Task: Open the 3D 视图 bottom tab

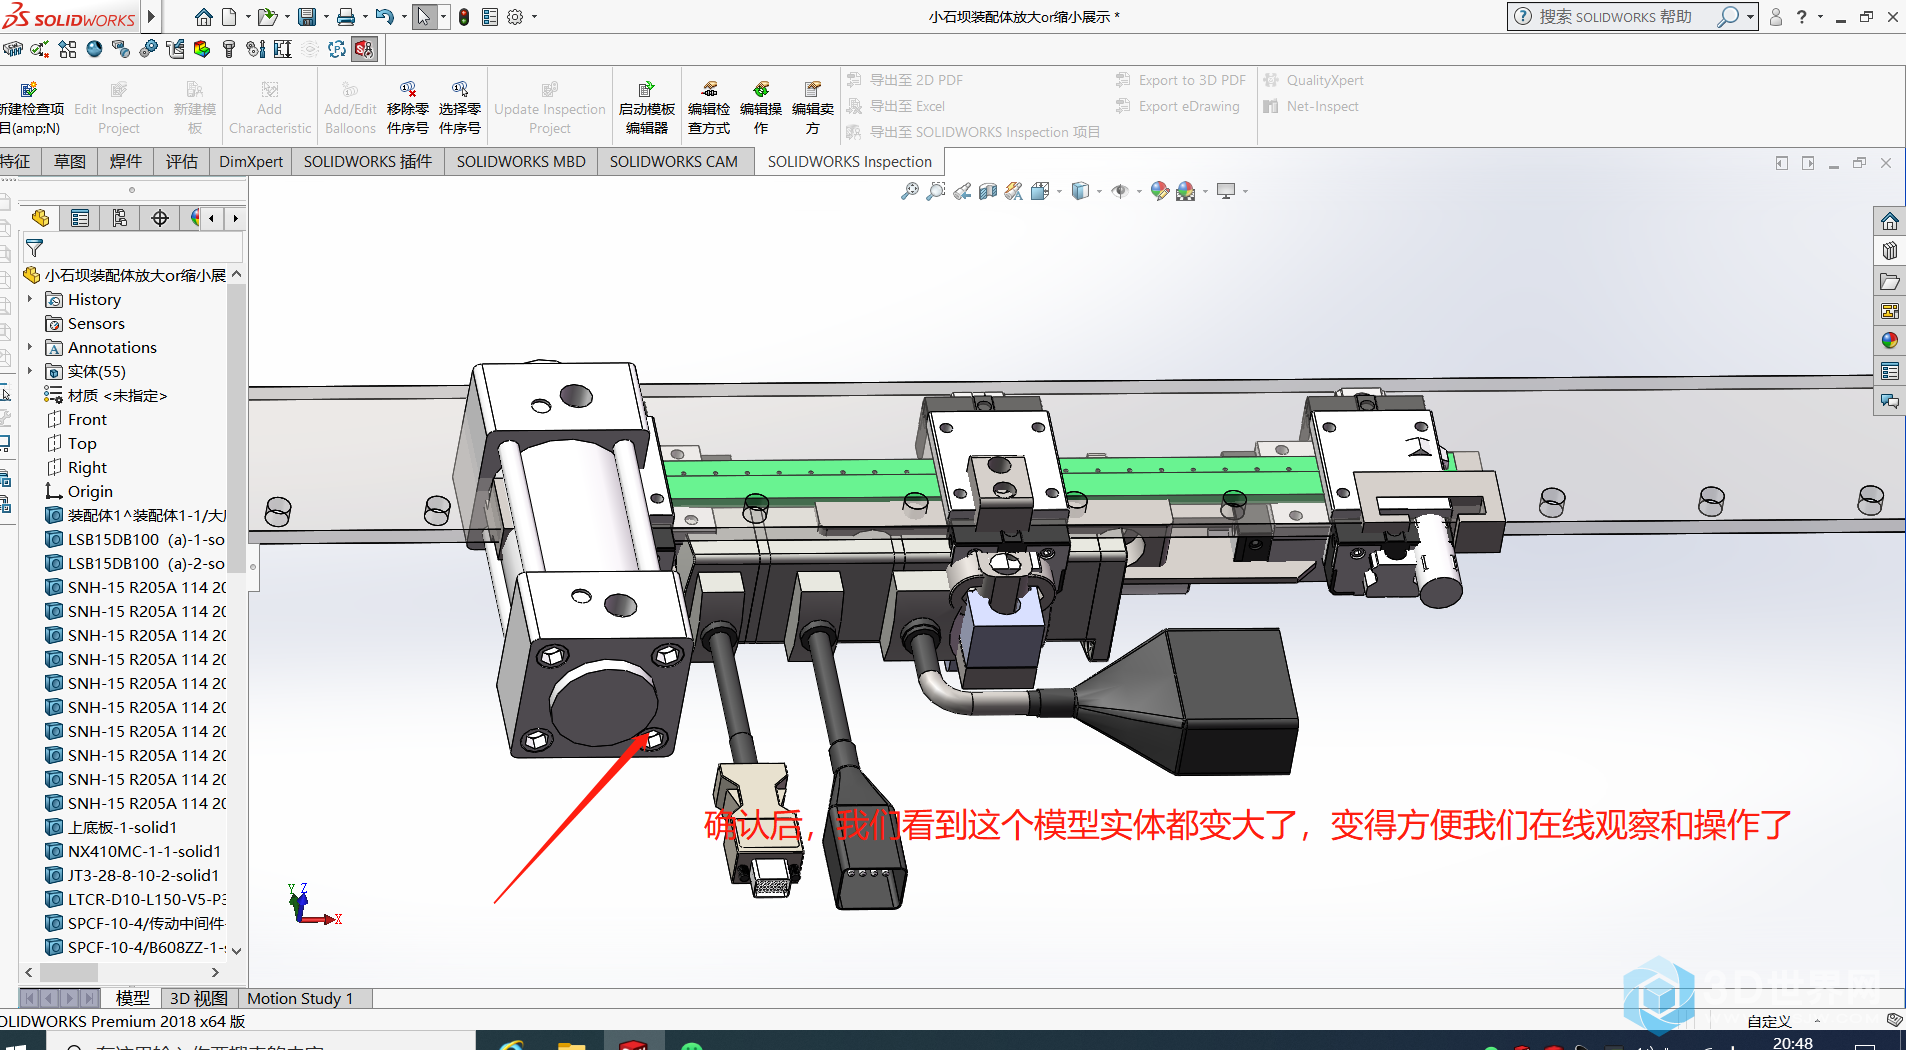Action: [x=198, y=998]
